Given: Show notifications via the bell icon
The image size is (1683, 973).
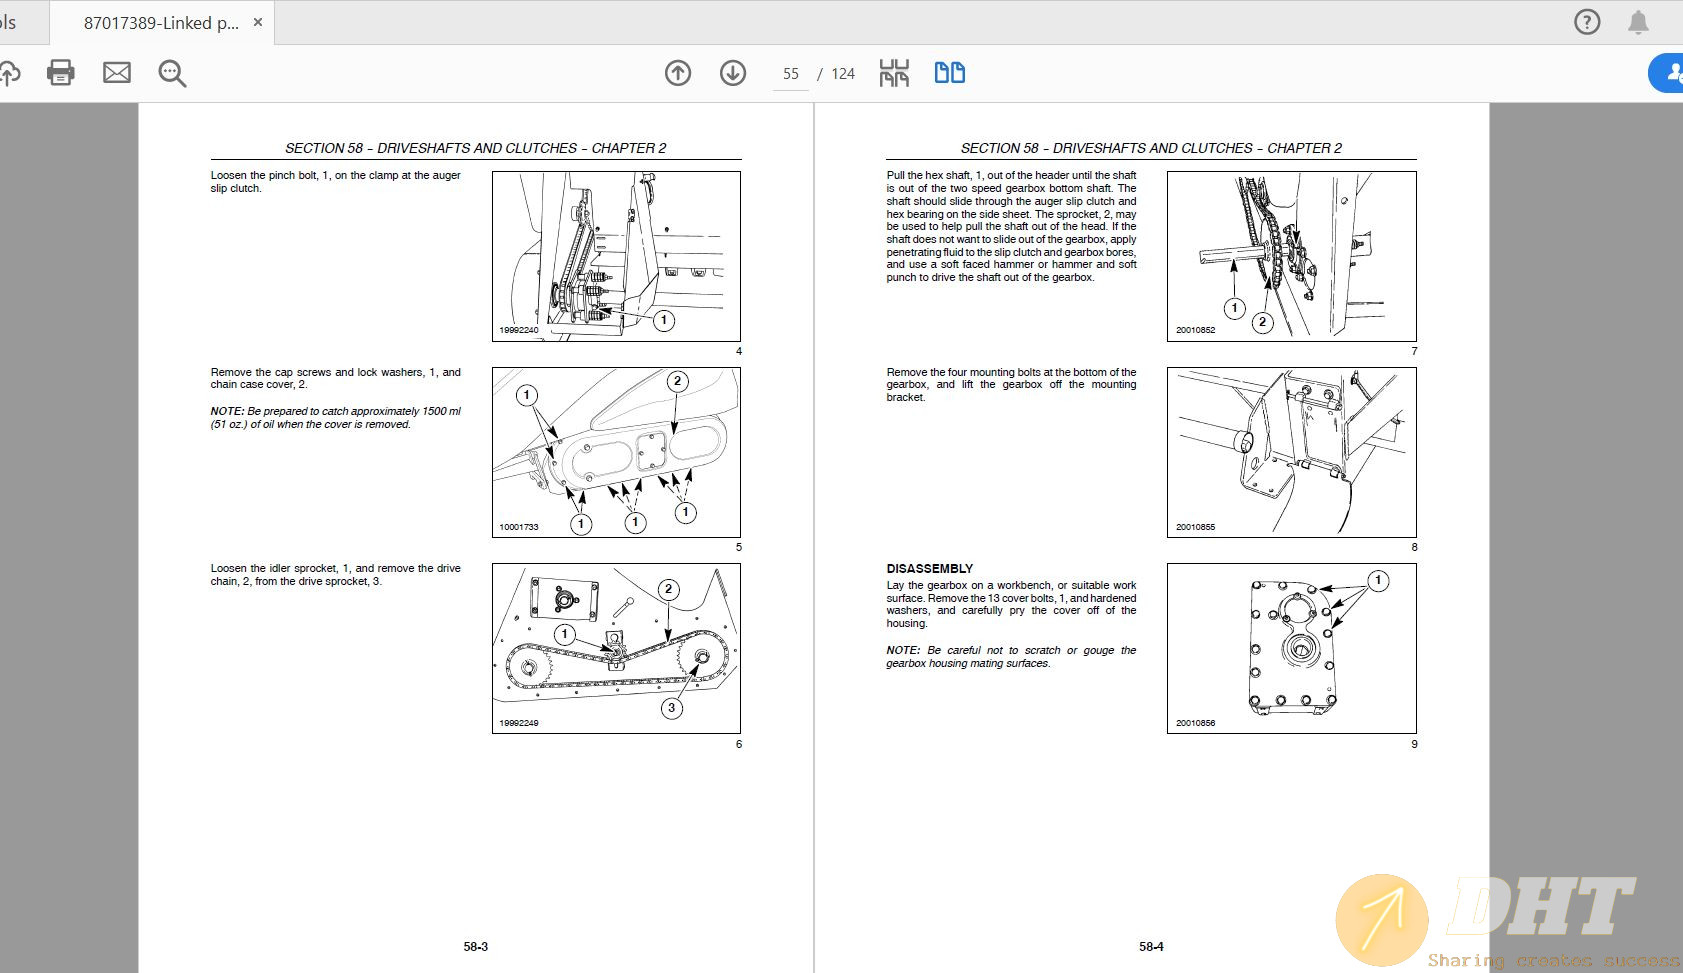Looking at the screenshot, I should tap(1638, 22).
